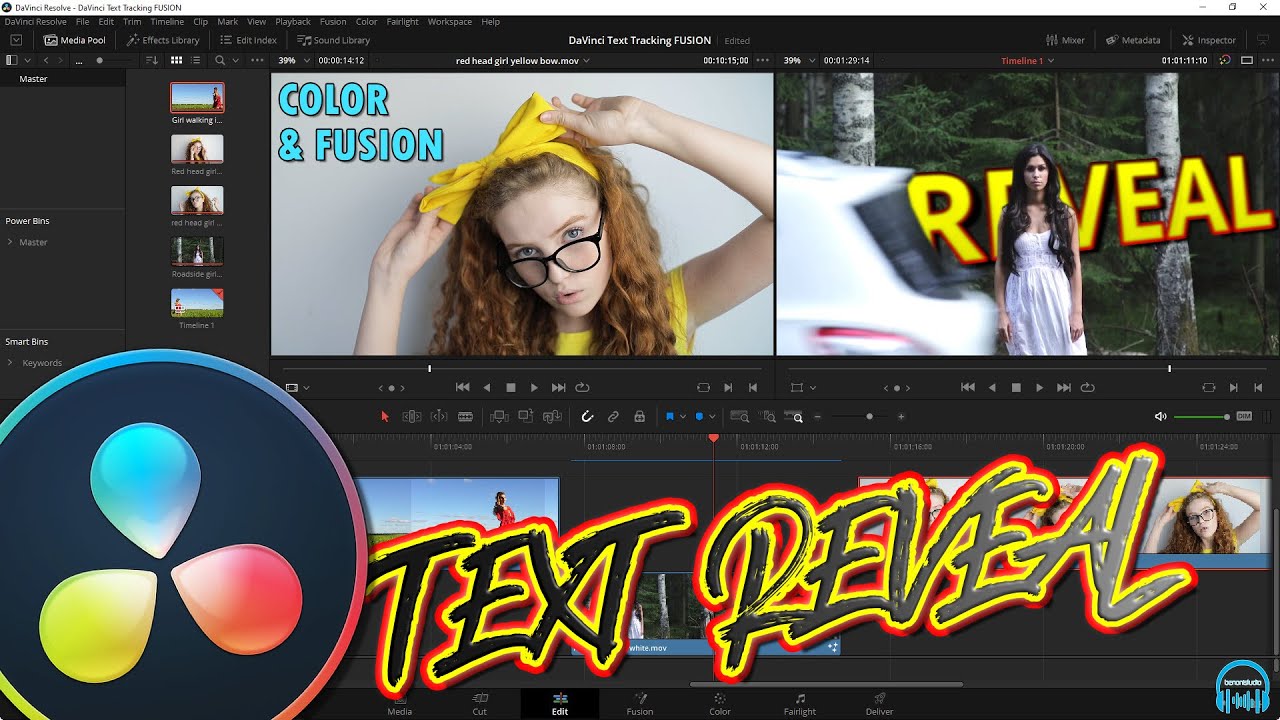This screenshot has width=1280, height=720.
Task: Stop playback in the timeline viewer
Action: tap(1016, 387)
